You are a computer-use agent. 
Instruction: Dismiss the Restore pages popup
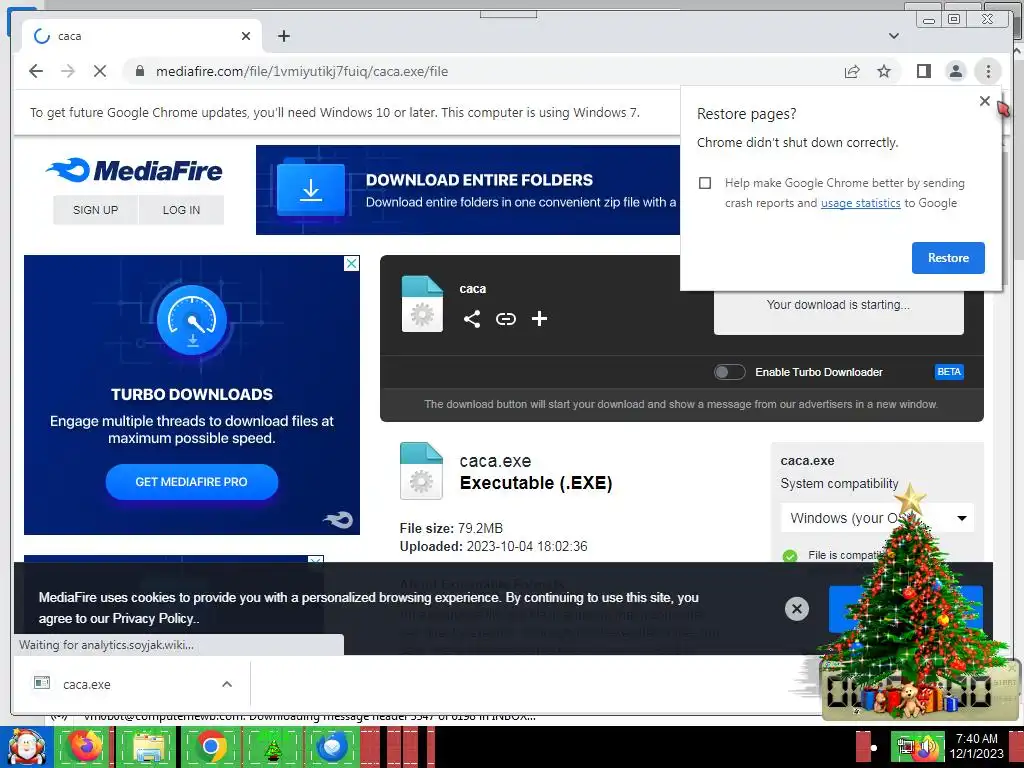(x=985, y=101)
